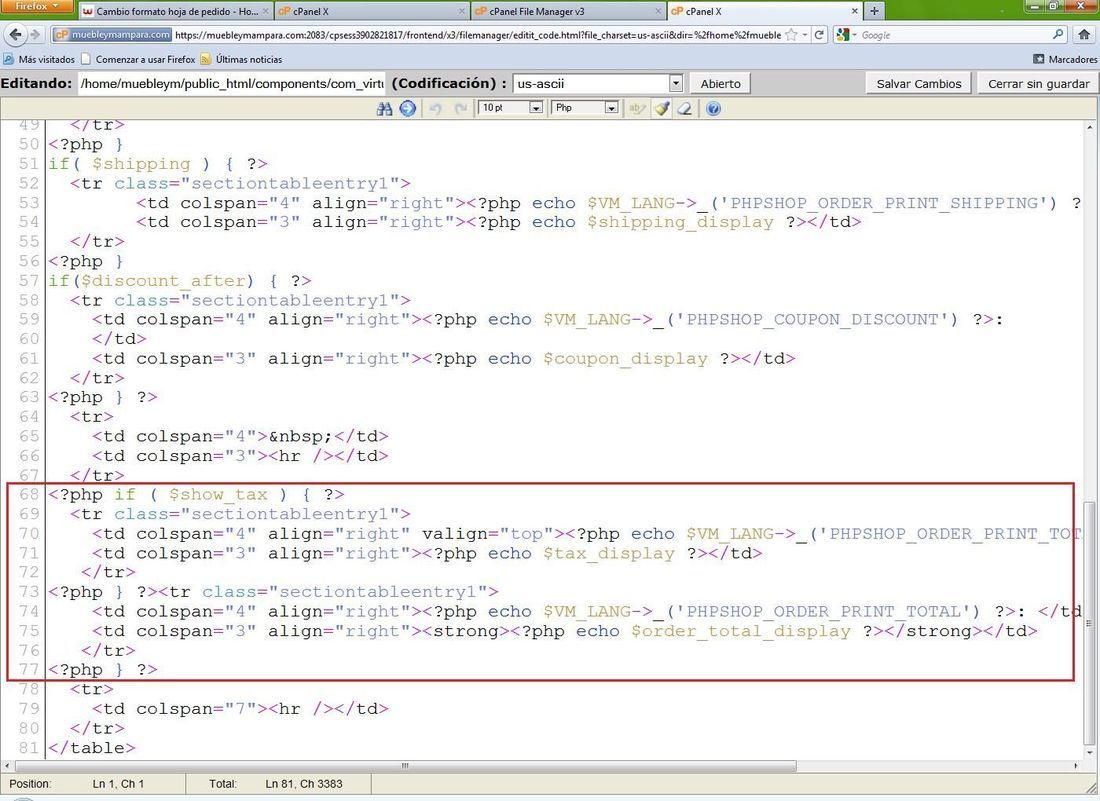Open the Más visitados bookmarks menu
This screenshot has width=1100, height=801.
[39, 60]
